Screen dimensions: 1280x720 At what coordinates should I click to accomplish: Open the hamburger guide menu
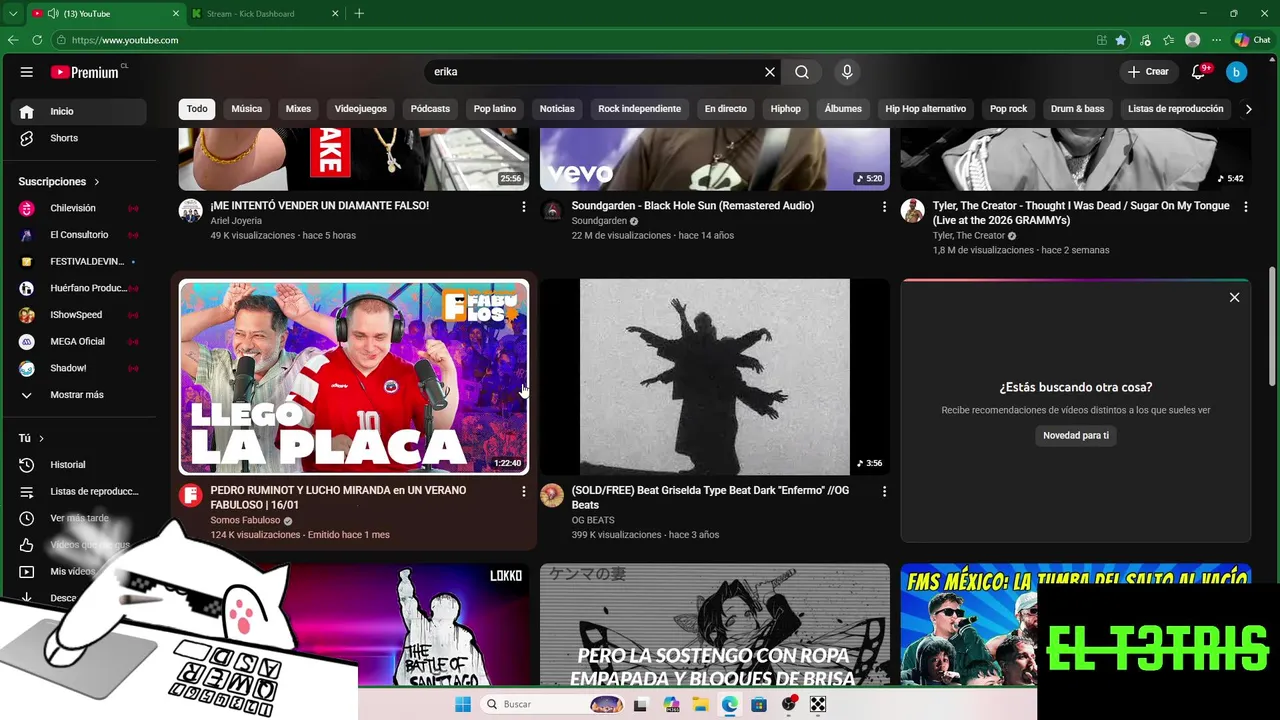point(27,72)
